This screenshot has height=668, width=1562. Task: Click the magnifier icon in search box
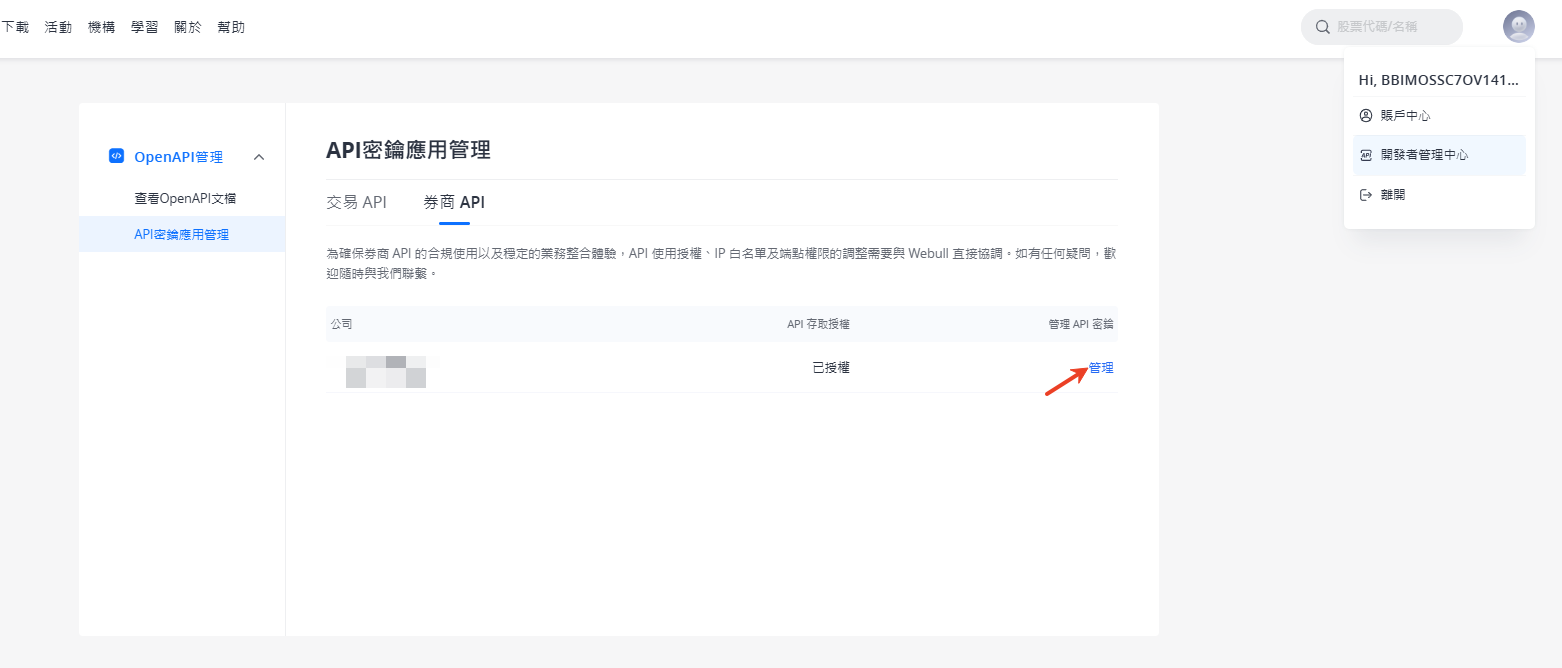(x=1323, y=27)
